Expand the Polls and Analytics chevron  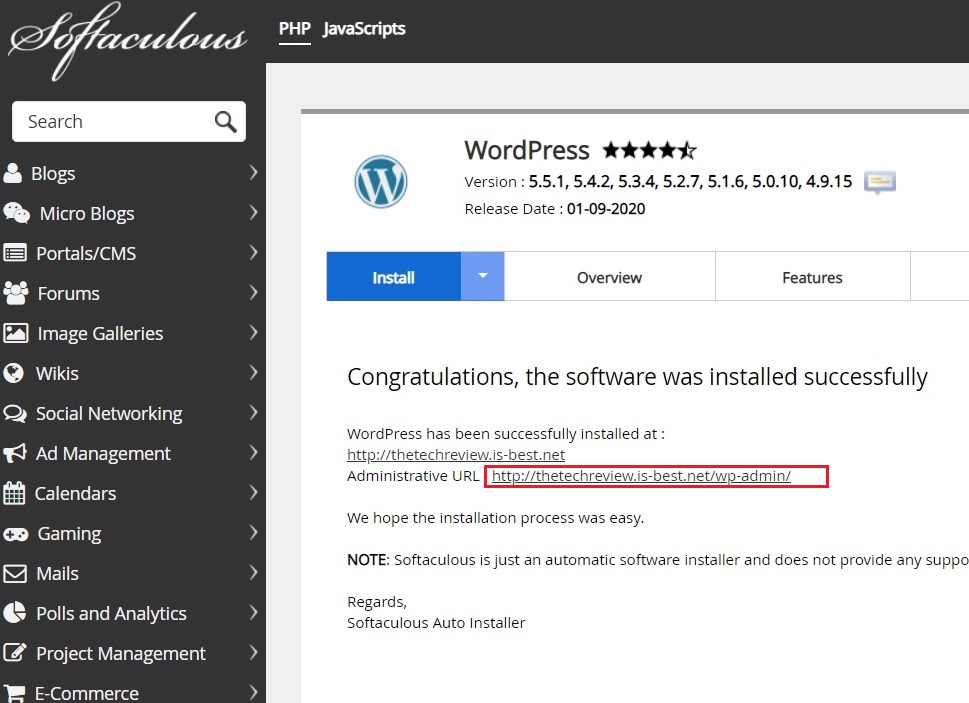(253, 613)
